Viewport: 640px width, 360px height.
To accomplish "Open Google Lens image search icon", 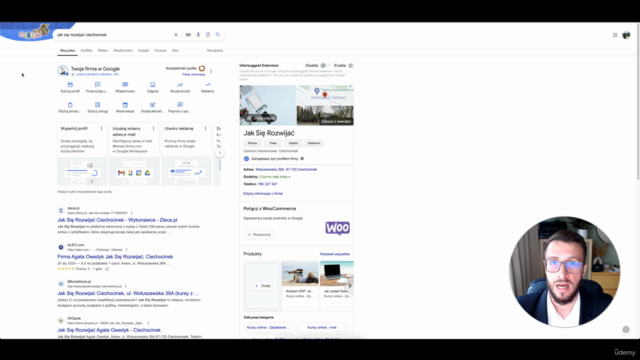I will pyautogui.click(x=208, y=35).
